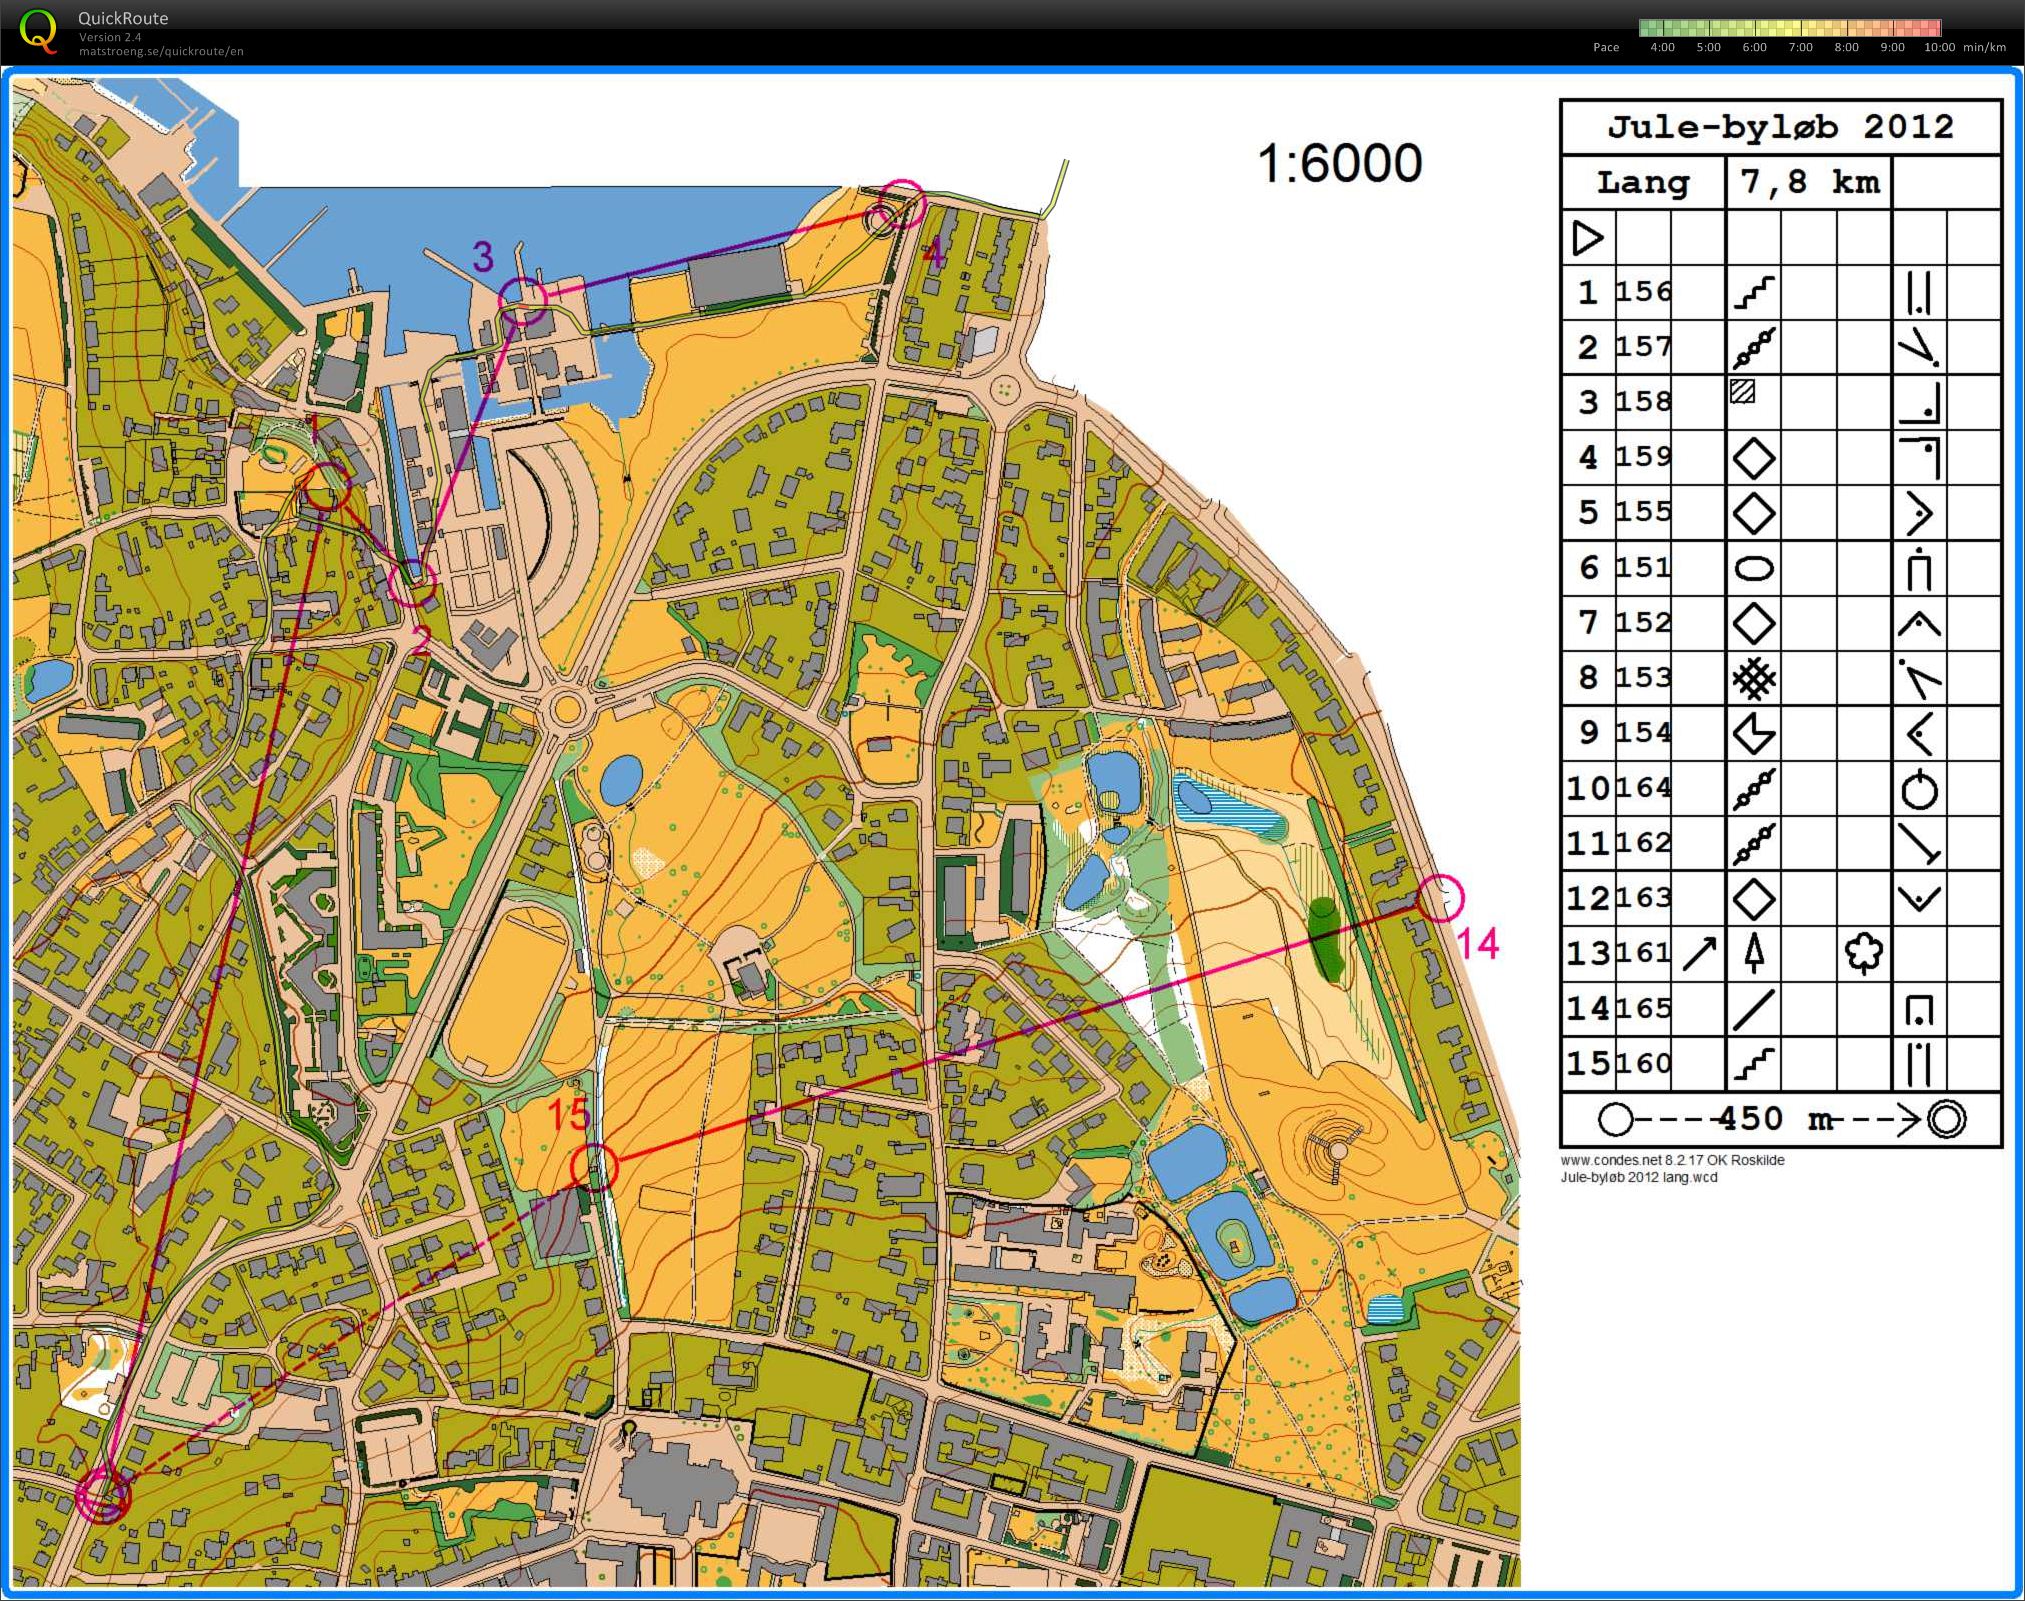Click the hedge symbol in row 2
This screenshot has height=1601, width=2025.
tap(1754, 348)
